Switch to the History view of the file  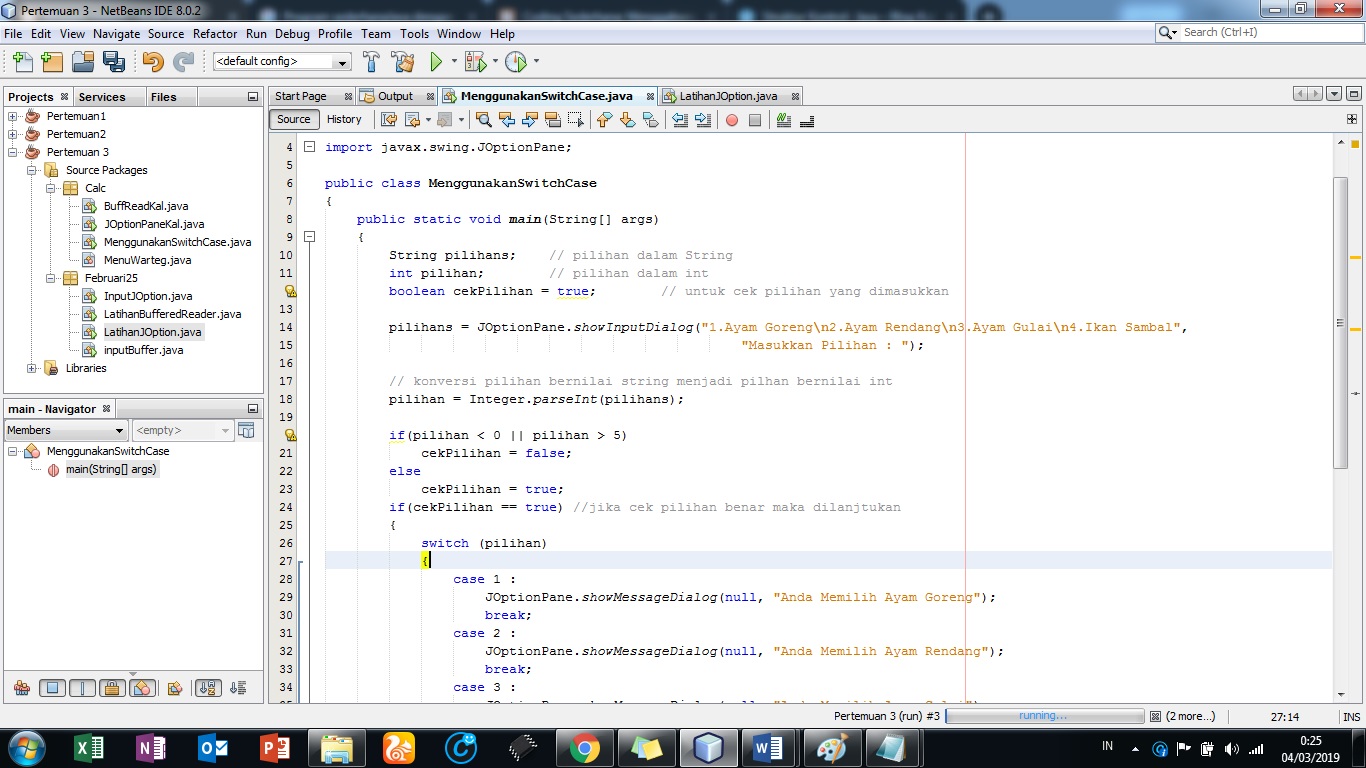(345, 119)
